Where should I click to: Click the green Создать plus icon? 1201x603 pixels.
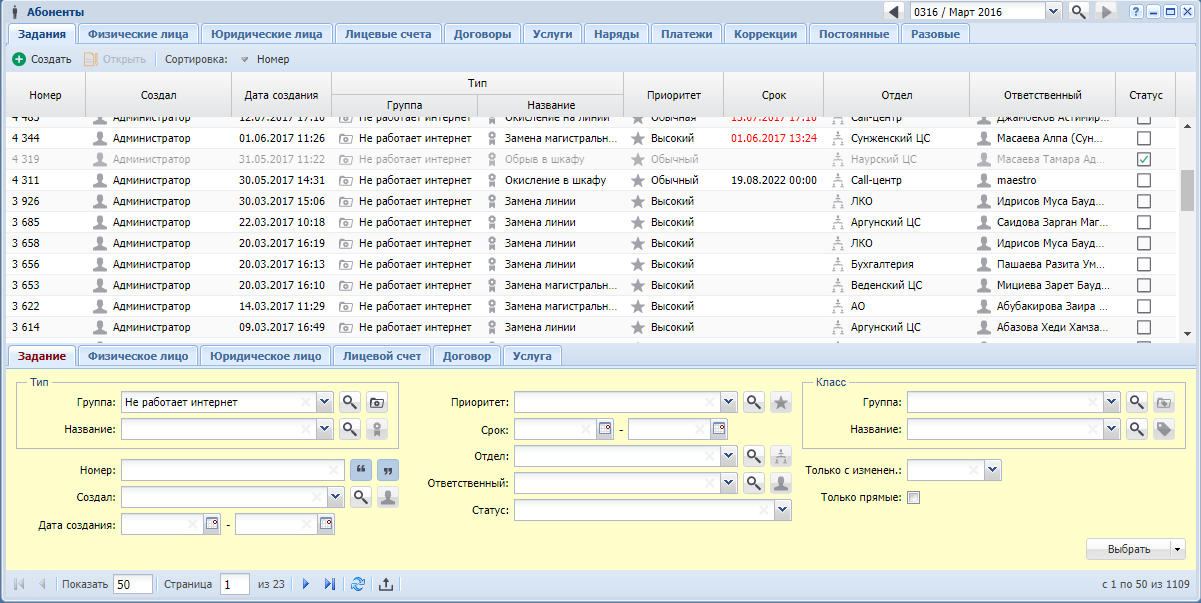click(x=19, y=59)
